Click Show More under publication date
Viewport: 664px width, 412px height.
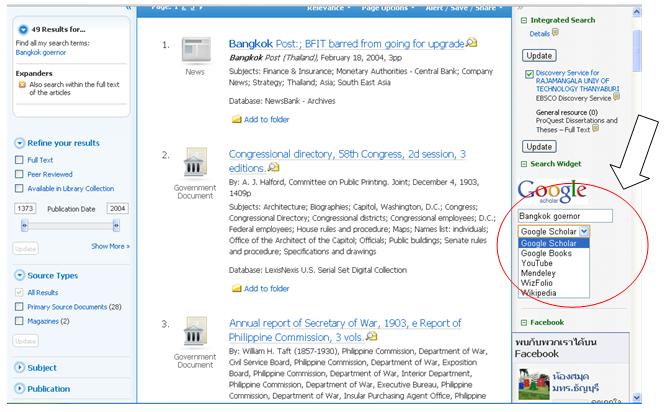click(110, 246)
